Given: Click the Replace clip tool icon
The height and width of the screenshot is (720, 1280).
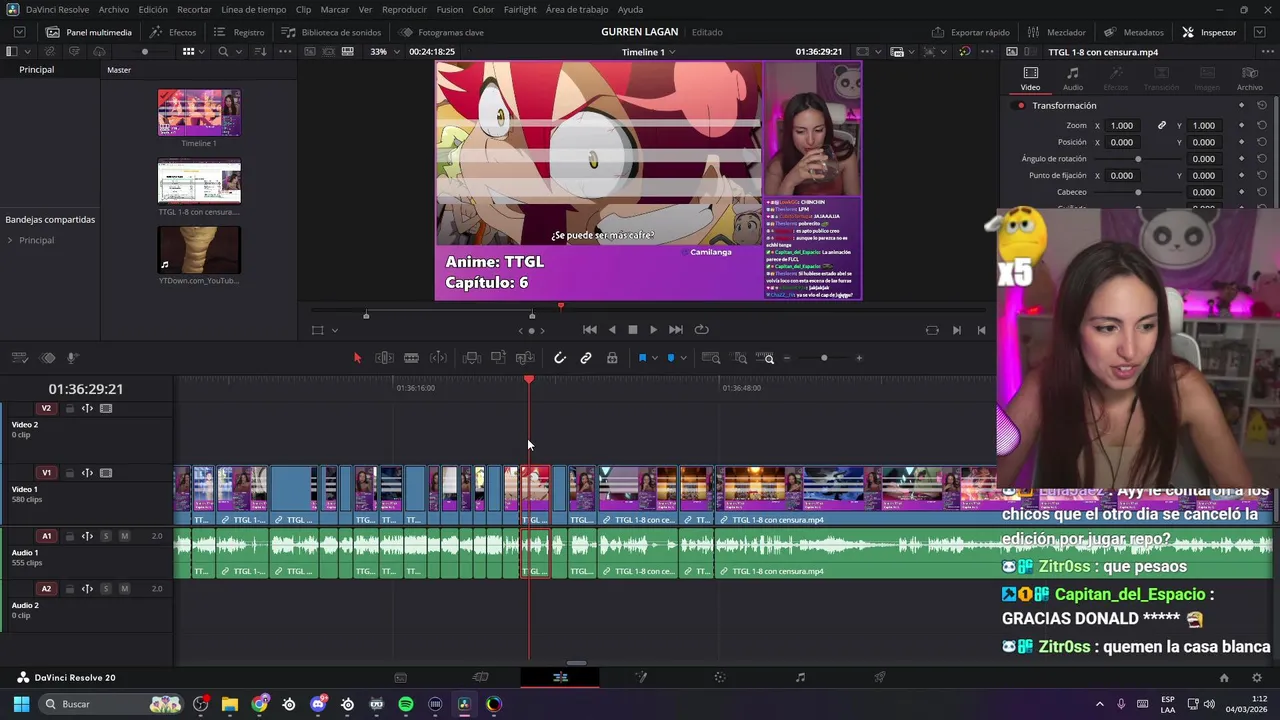Looking at the screenshot, I should point(525,358).
